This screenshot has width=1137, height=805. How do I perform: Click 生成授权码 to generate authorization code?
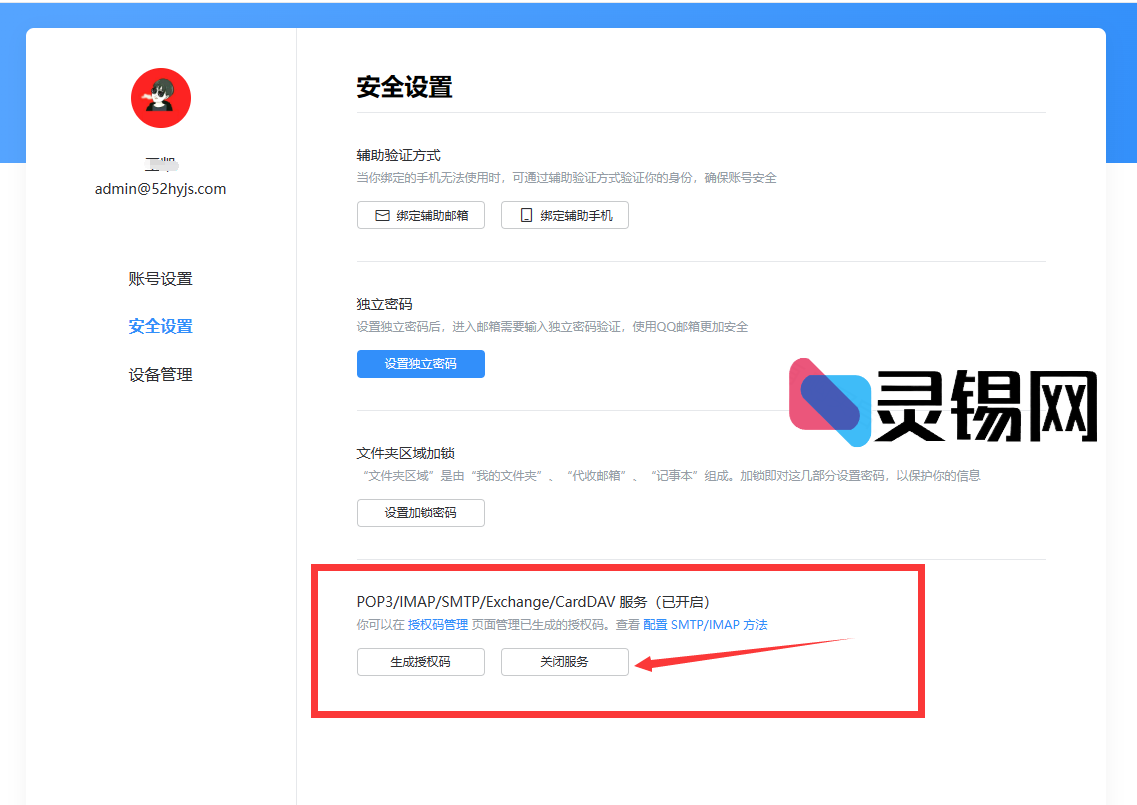pyautogui.click(x=420, y=661)
